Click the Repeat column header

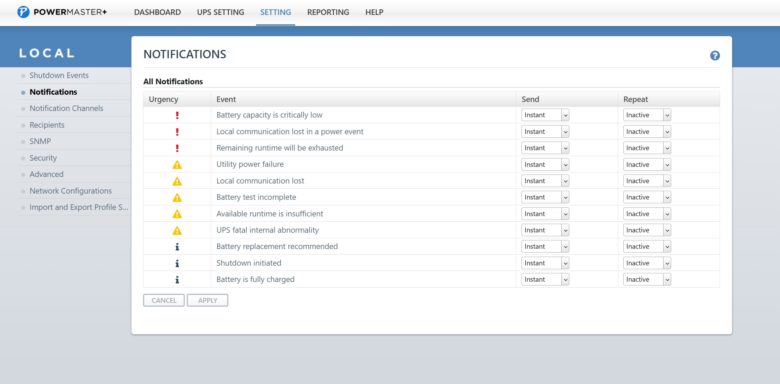pyautogui.click(x=635, y=99)
